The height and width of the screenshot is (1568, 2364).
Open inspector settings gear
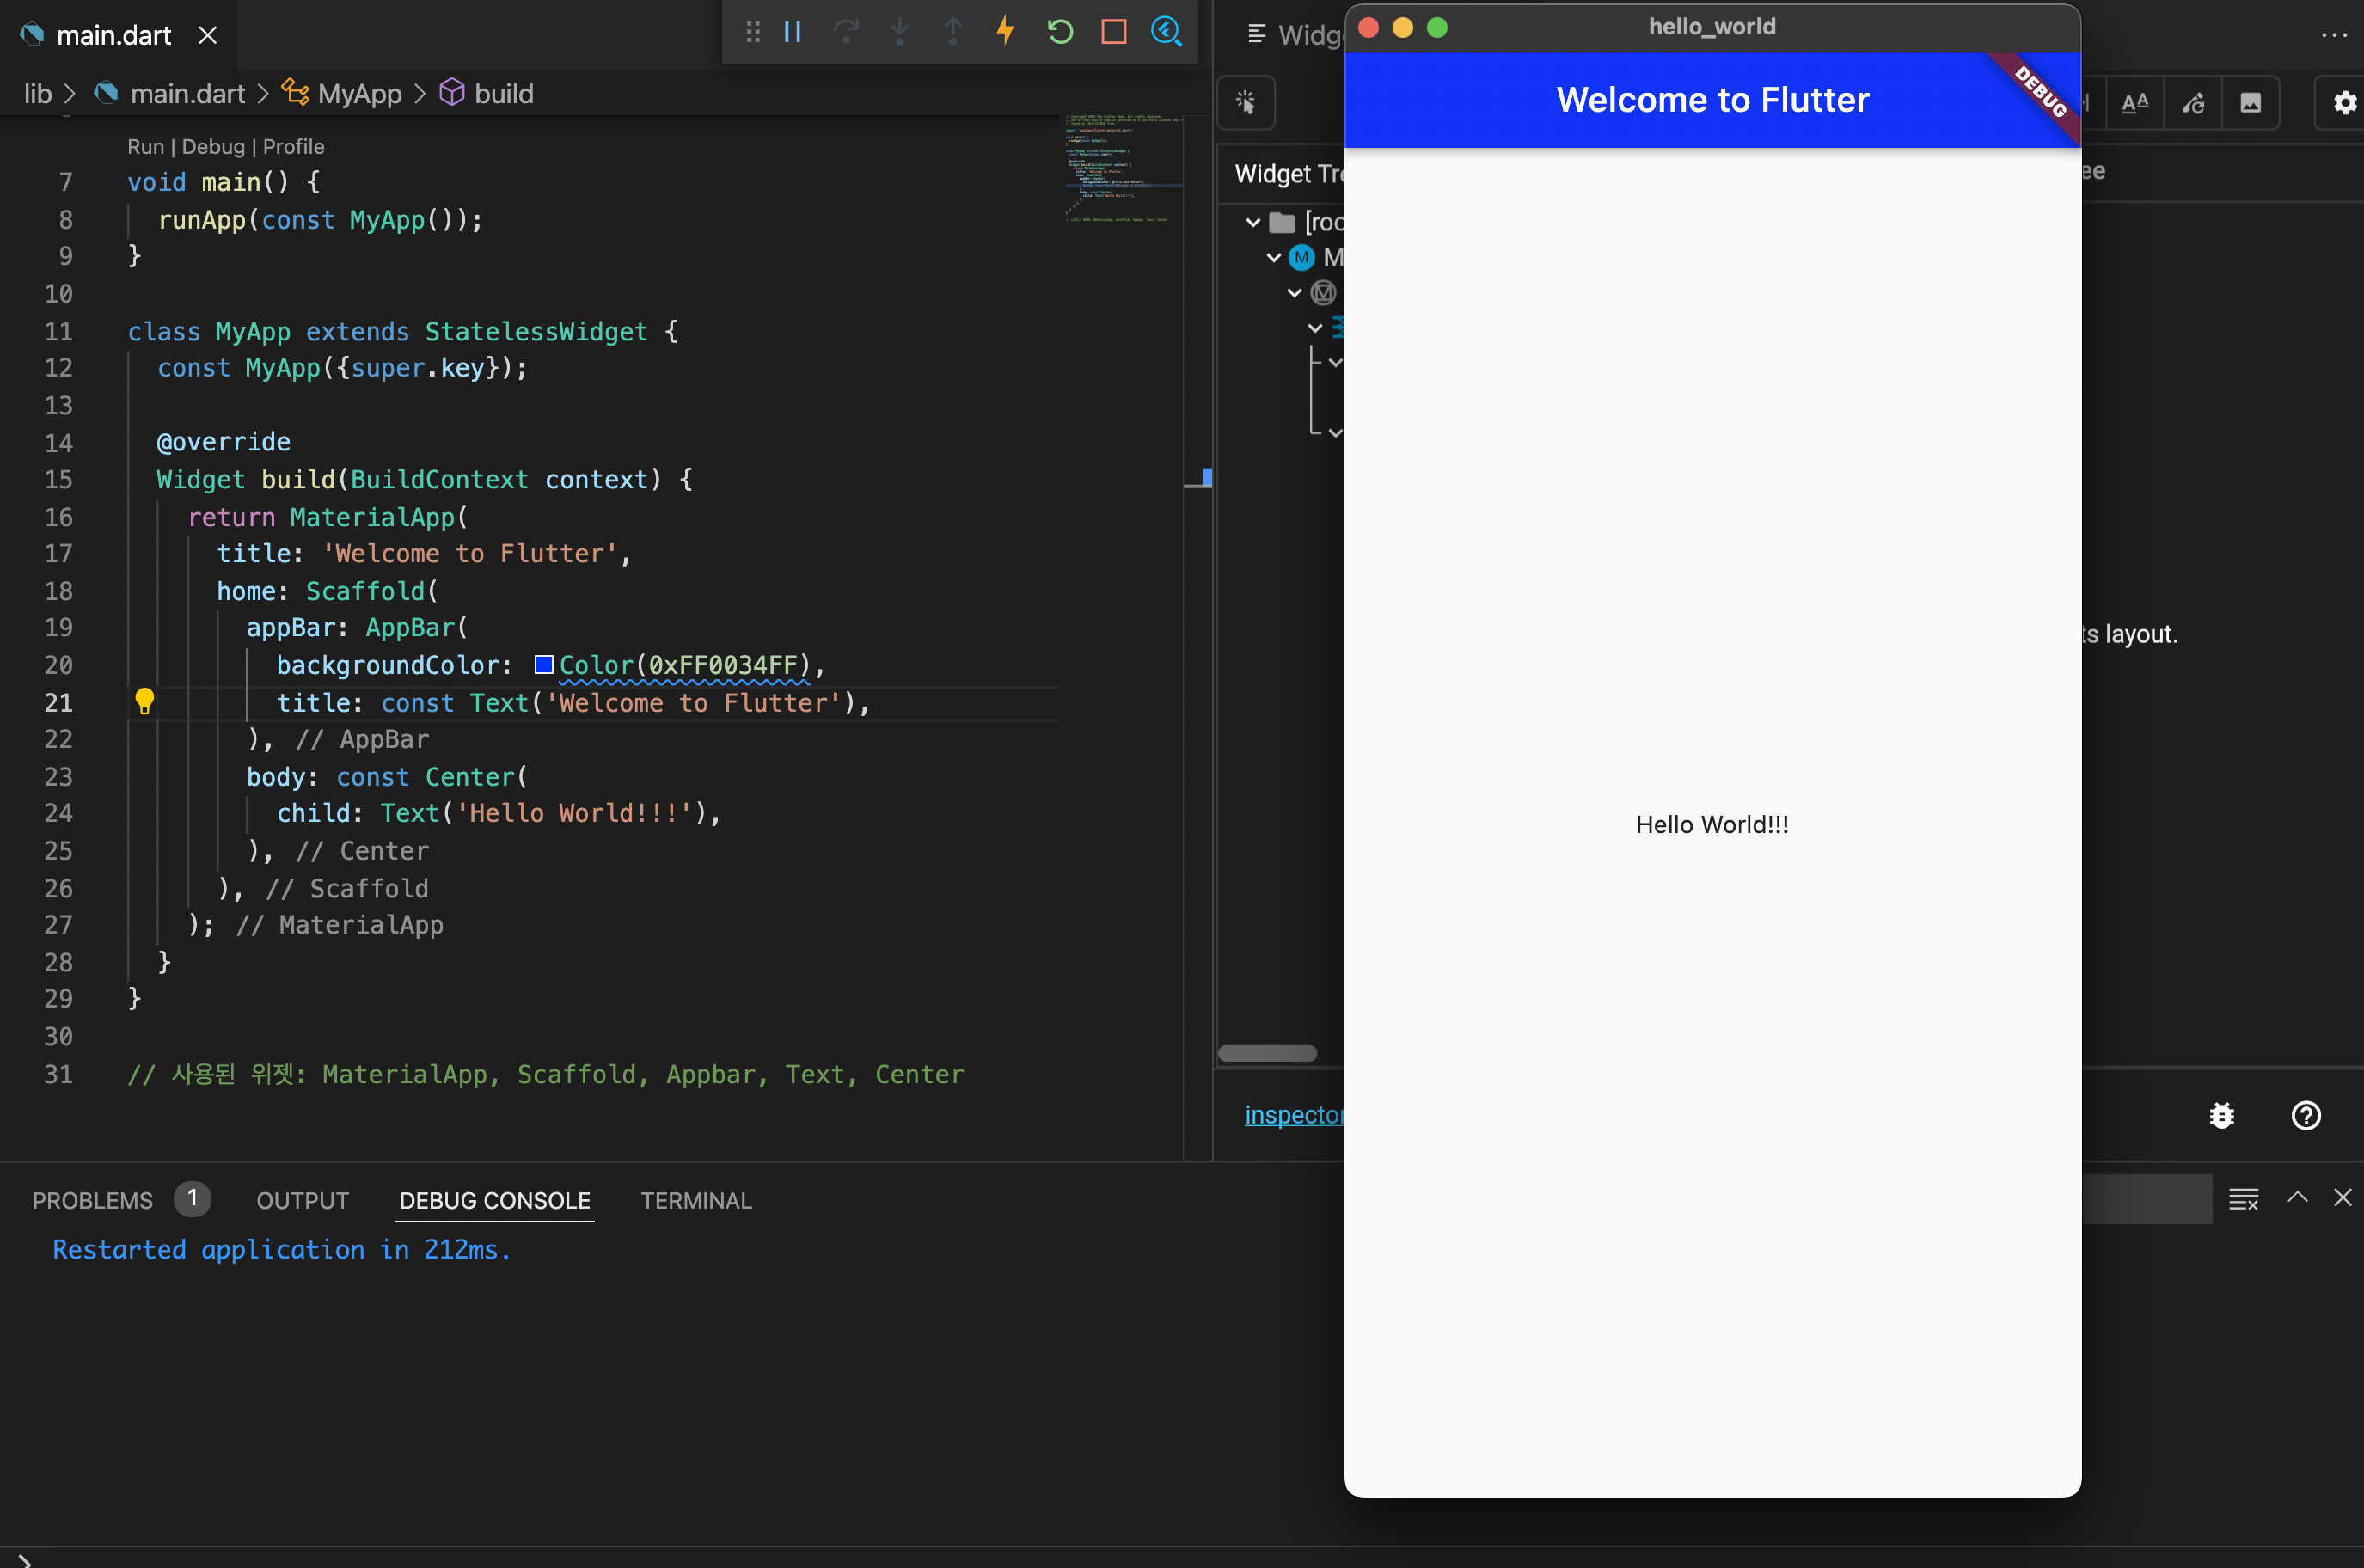click(x=2344, y=103)
